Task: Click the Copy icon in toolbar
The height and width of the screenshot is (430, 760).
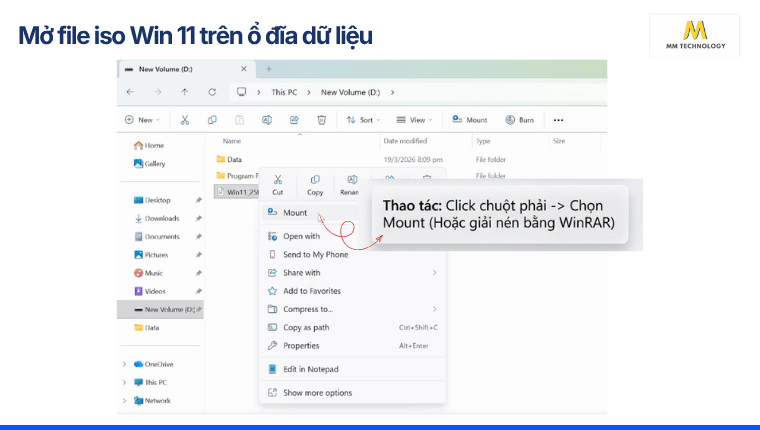Action: tap(212, 120)
